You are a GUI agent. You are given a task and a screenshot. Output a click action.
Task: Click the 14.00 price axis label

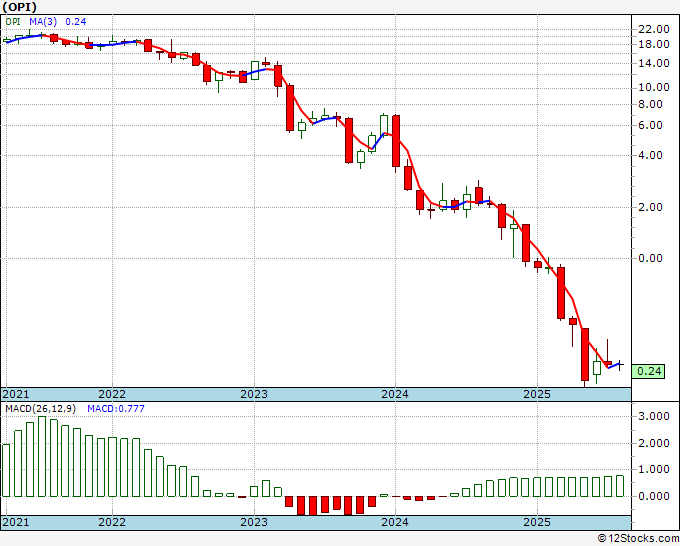coord(654,63)
